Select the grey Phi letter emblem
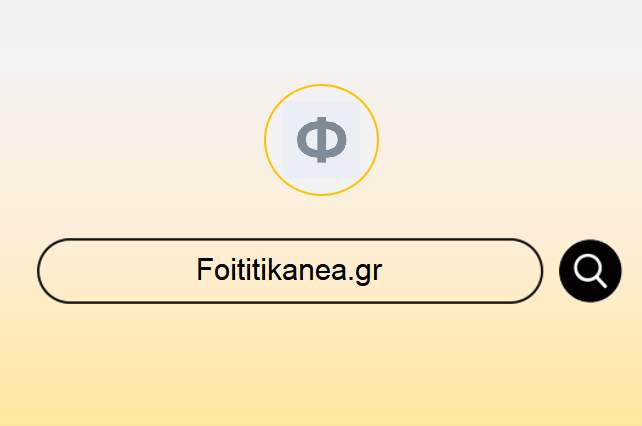 click(x=321, y=140)
